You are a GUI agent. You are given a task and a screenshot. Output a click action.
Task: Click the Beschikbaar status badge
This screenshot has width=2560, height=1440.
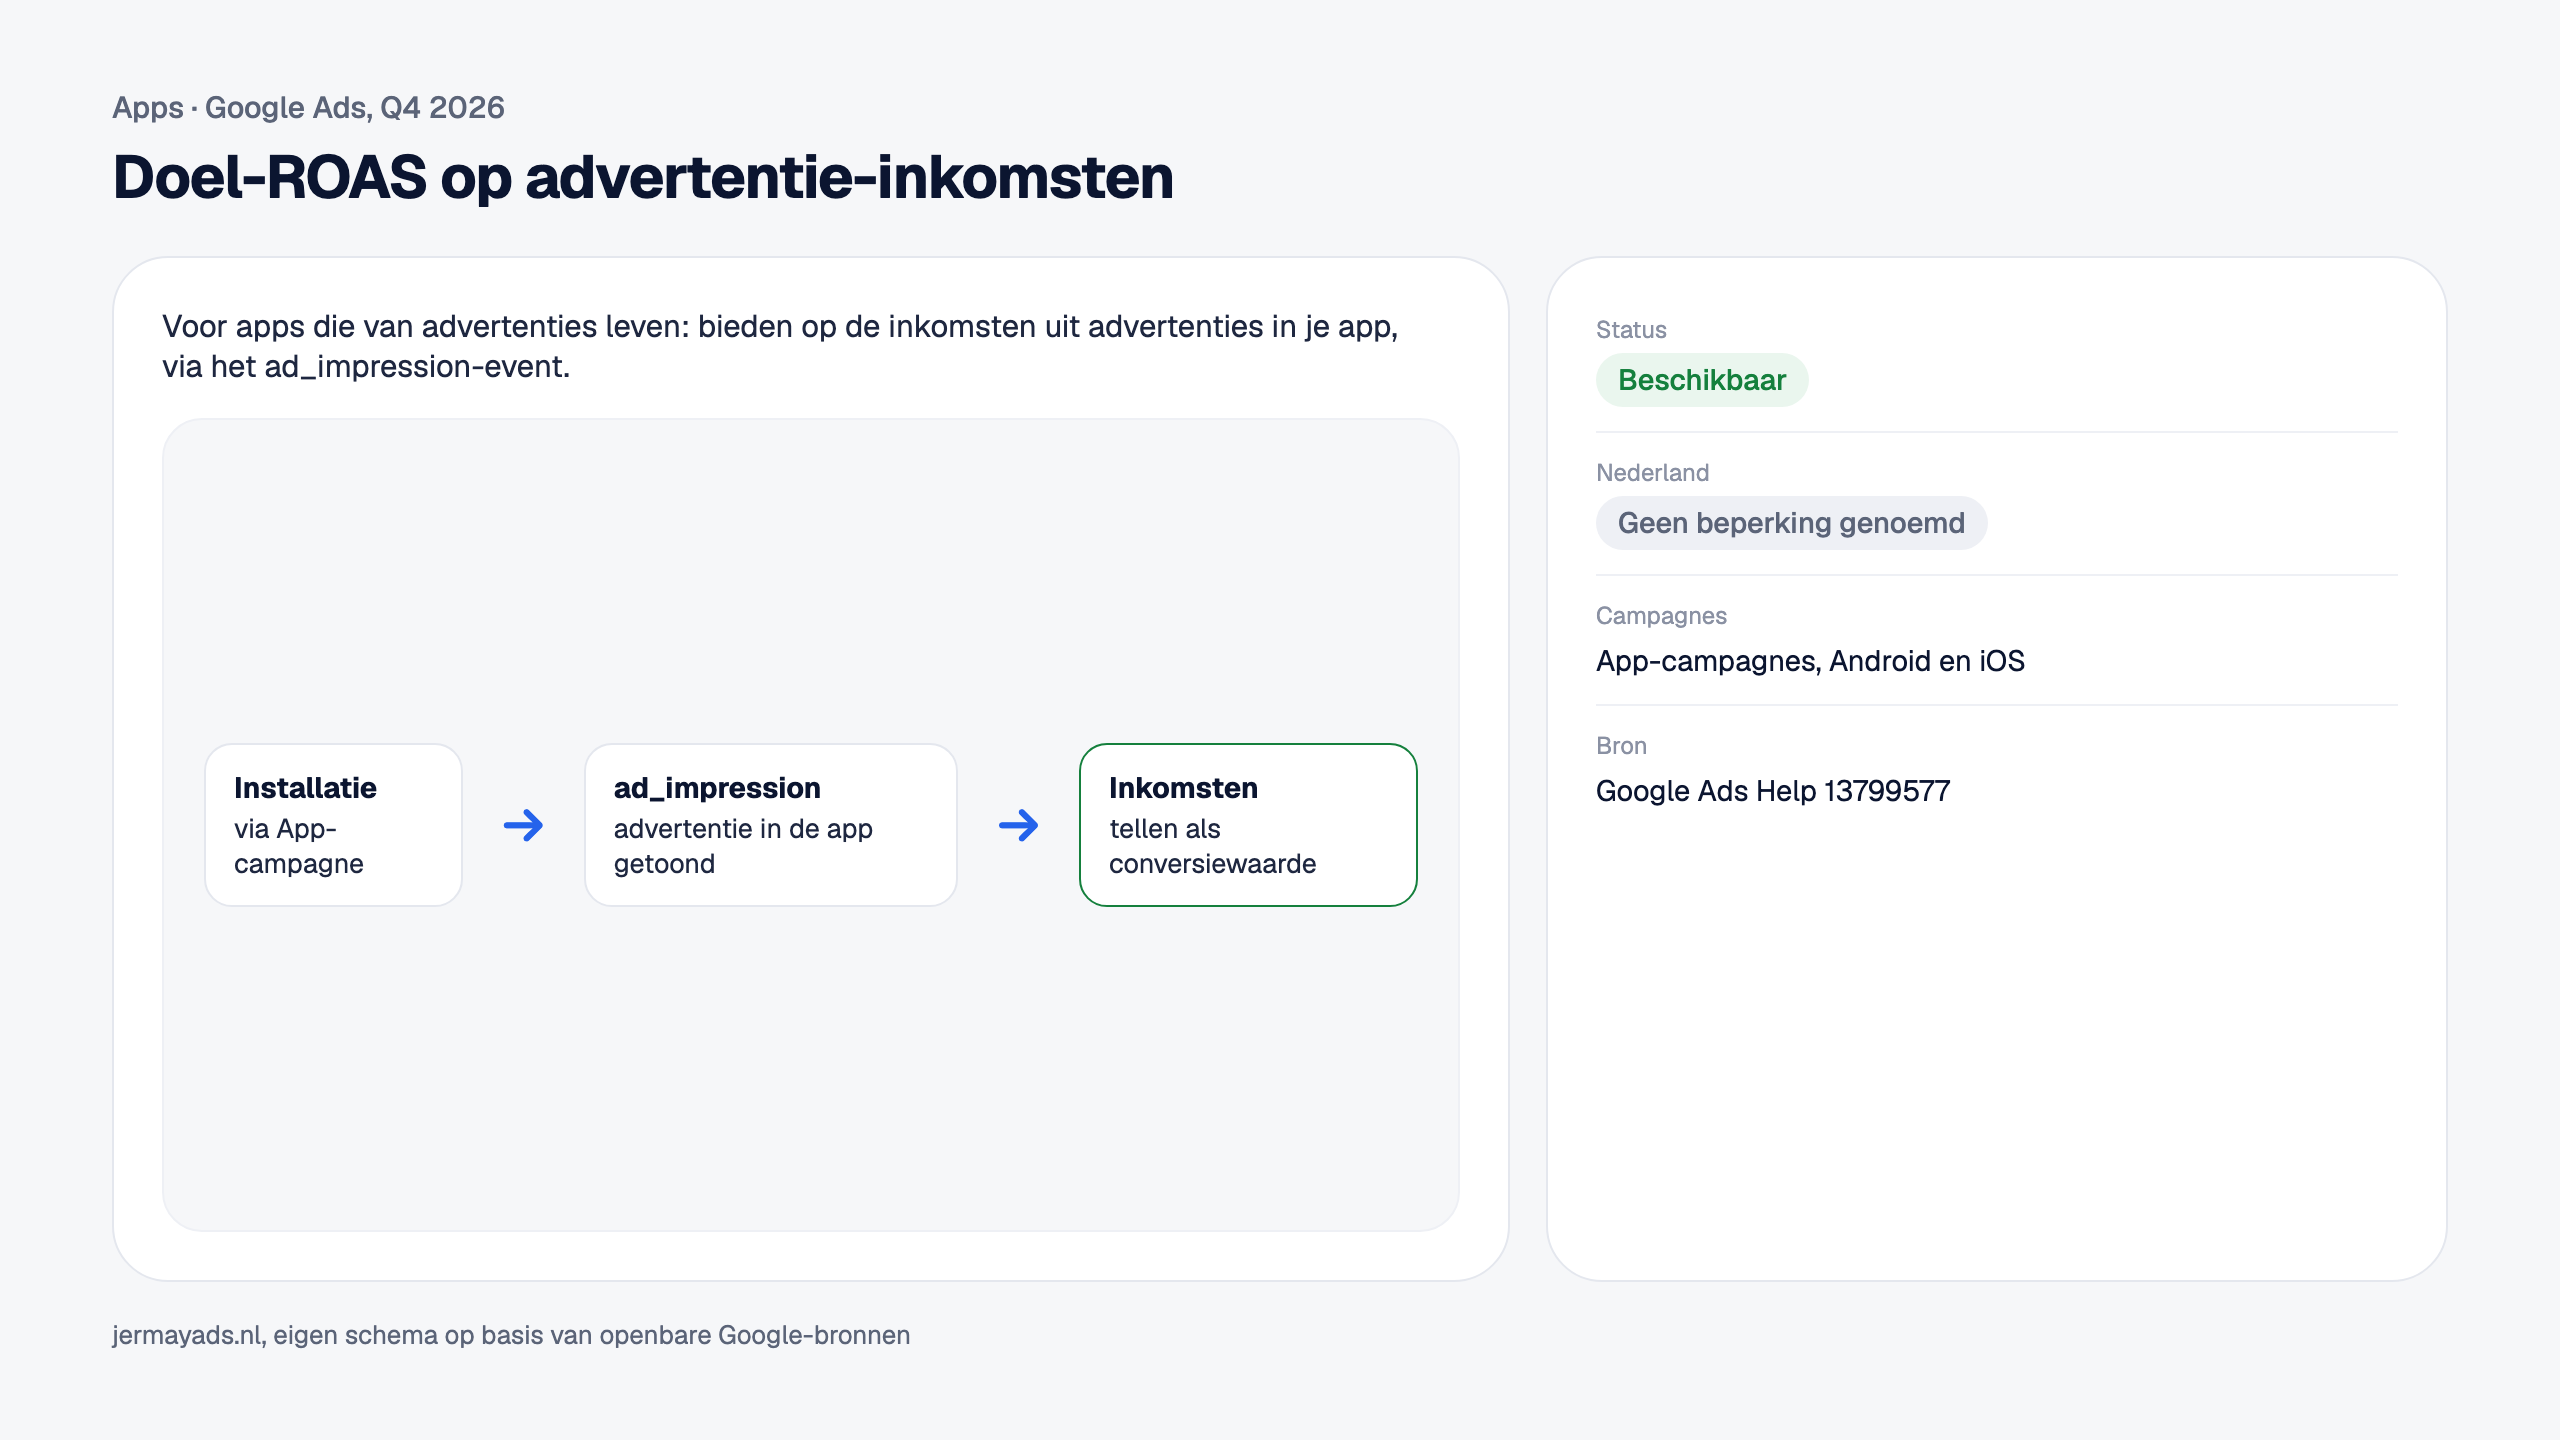pyautogui.click(x=1701, y=380)
